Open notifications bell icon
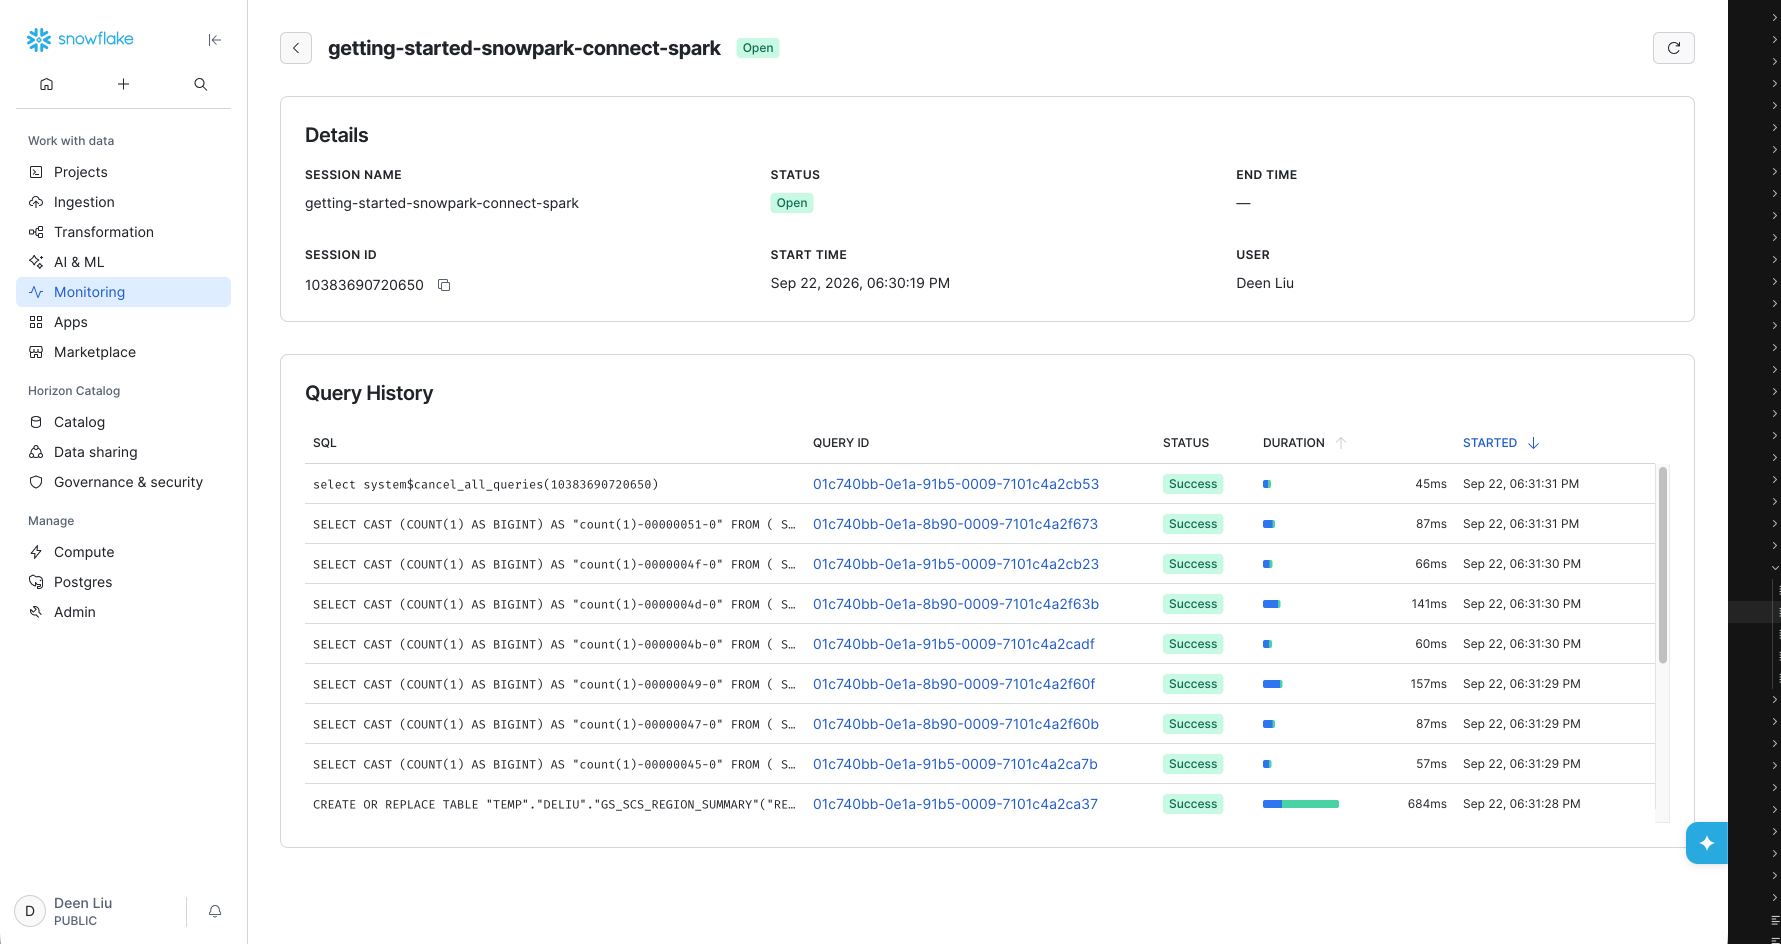1781x944 pixels. (215, 911)
